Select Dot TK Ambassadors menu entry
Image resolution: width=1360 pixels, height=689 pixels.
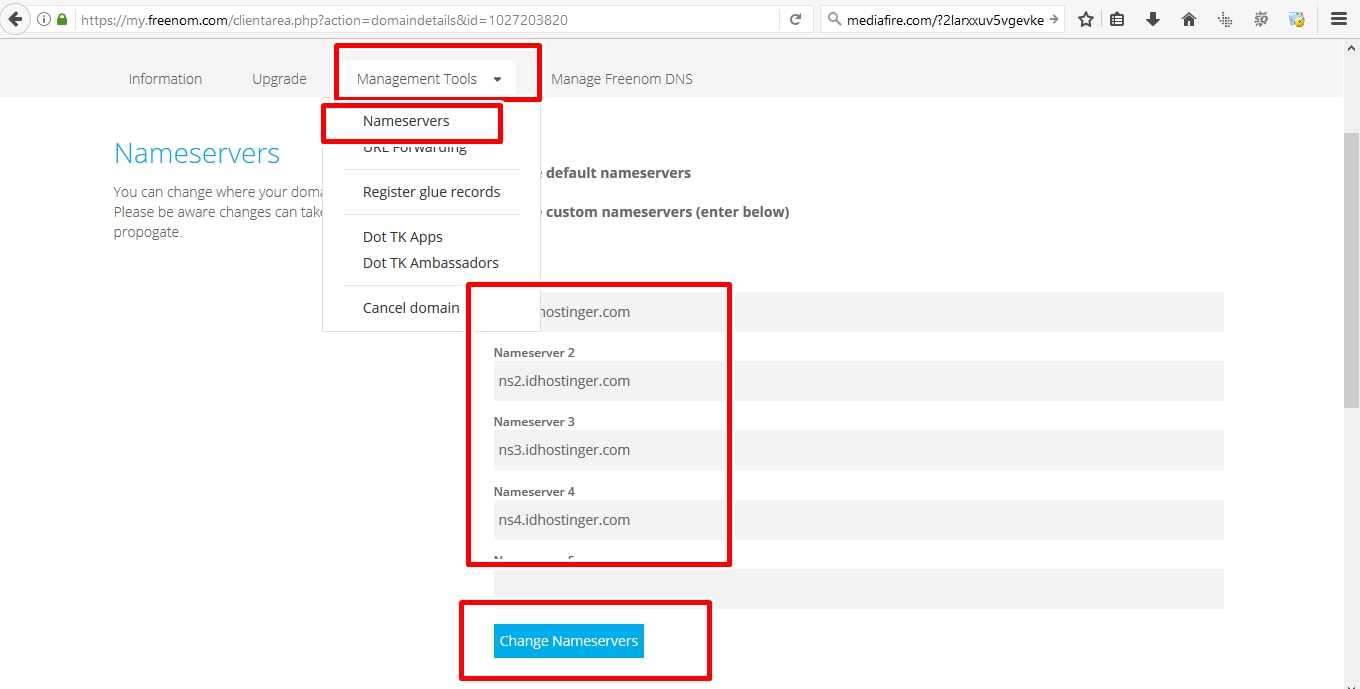click(x=430, y=263)
